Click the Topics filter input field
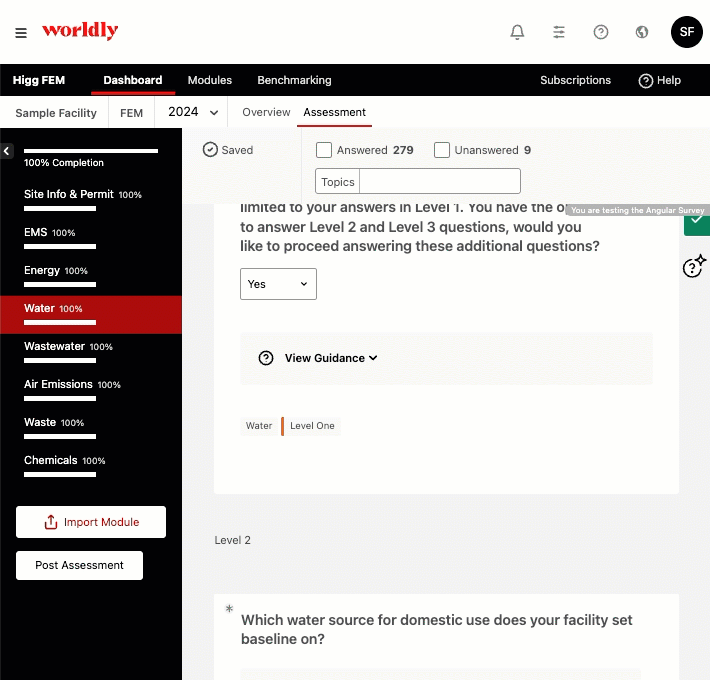Viewport: 710px width, 680px height. [x=439, y=181]
